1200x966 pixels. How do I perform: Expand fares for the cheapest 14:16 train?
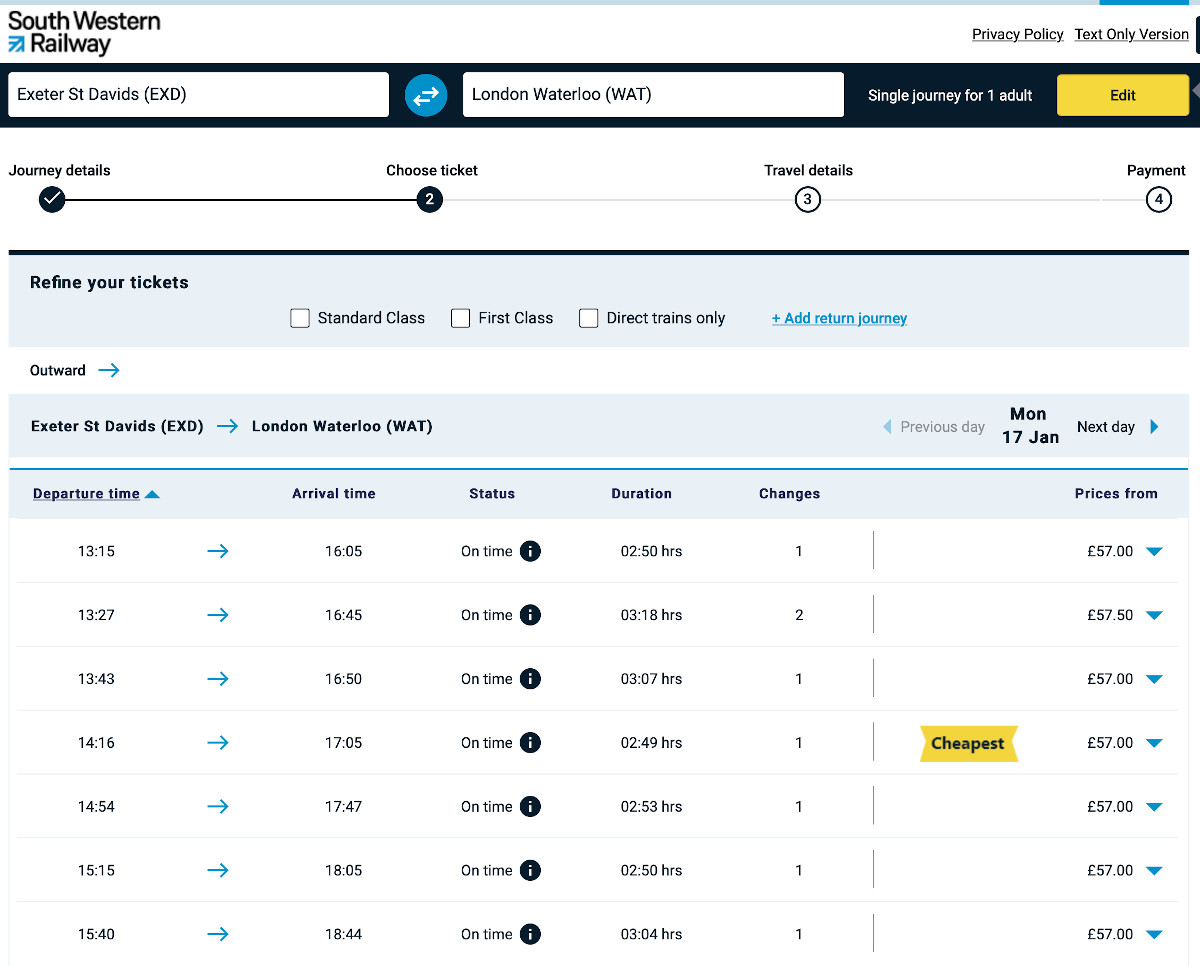point(1154,743)
